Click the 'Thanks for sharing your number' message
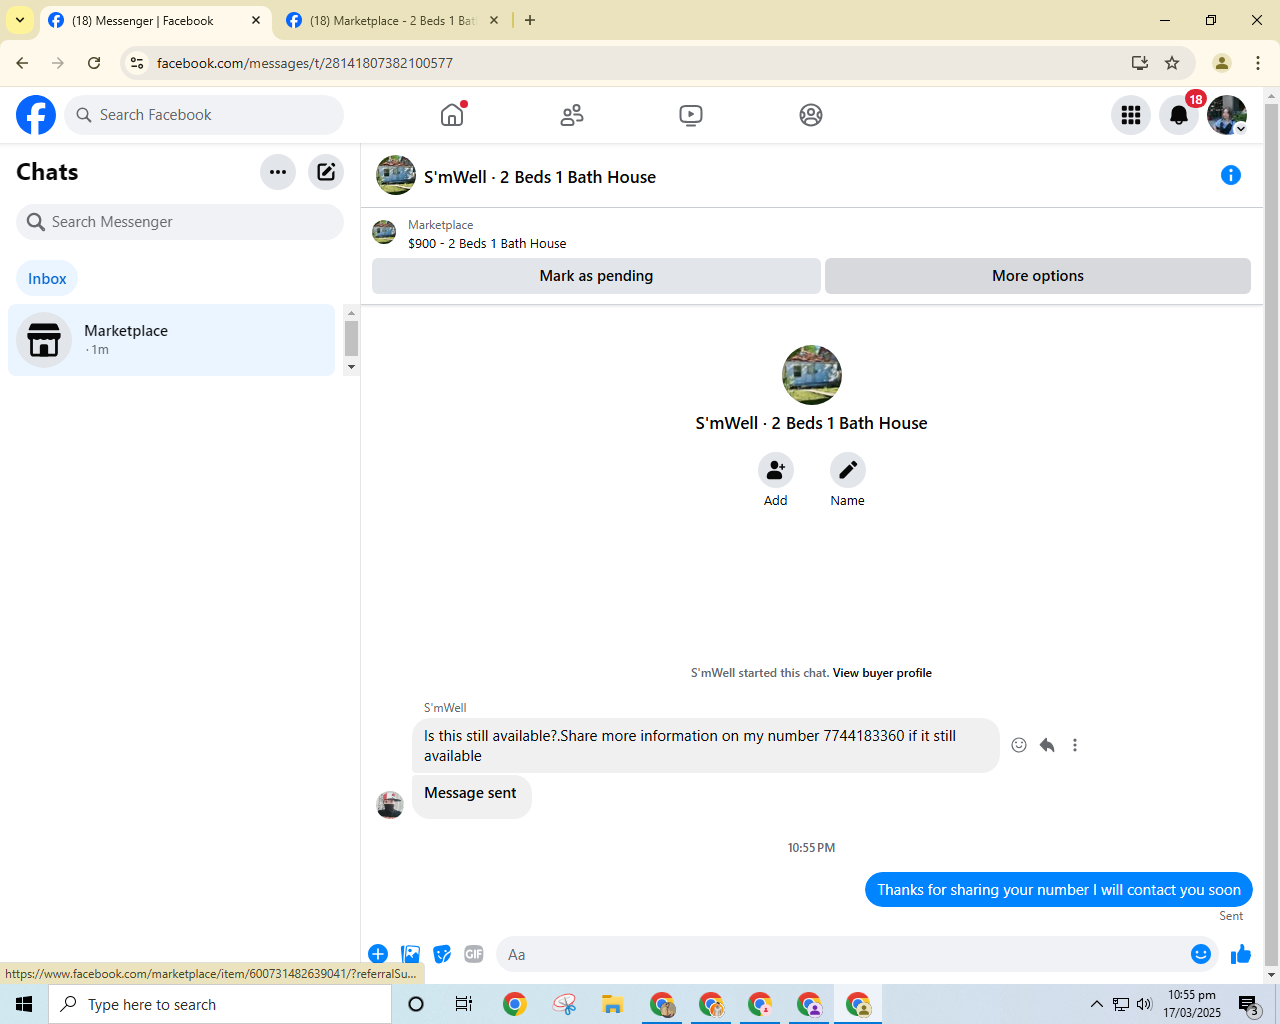1280x1024 pixels. [x=1059, y=890]
